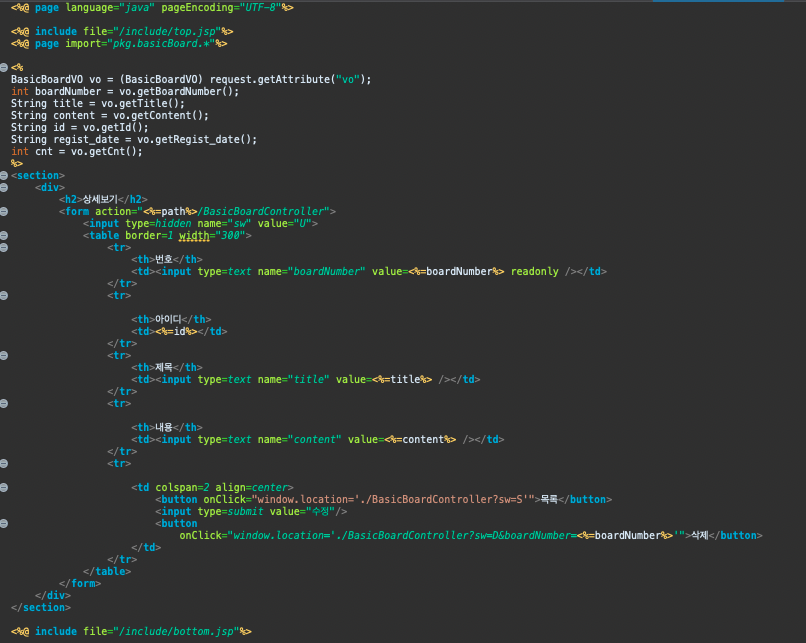This screenshot has width=806, height=643.
Task: Click the closing </div> tag
Action: [x=53, y=595]
